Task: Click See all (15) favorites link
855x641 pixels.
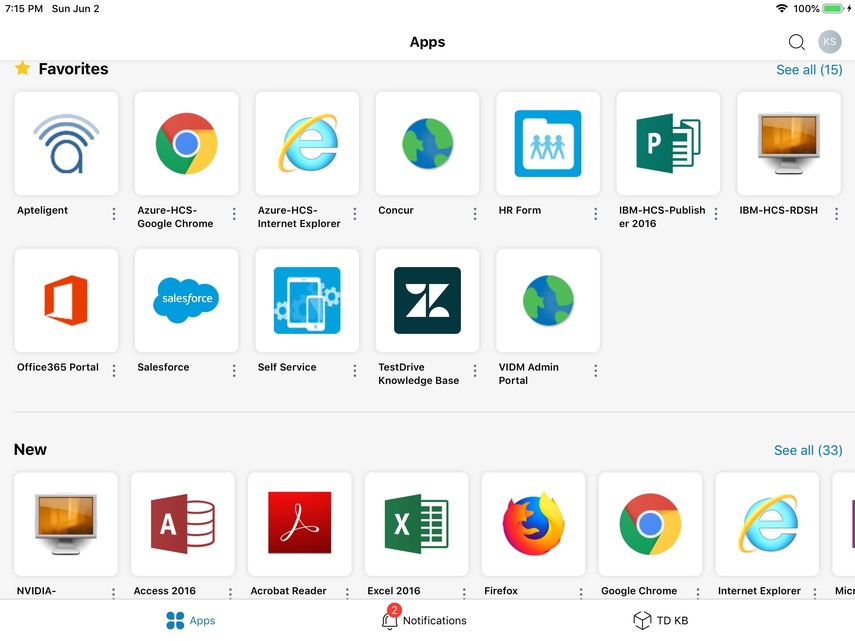Action: click(809, 70)
